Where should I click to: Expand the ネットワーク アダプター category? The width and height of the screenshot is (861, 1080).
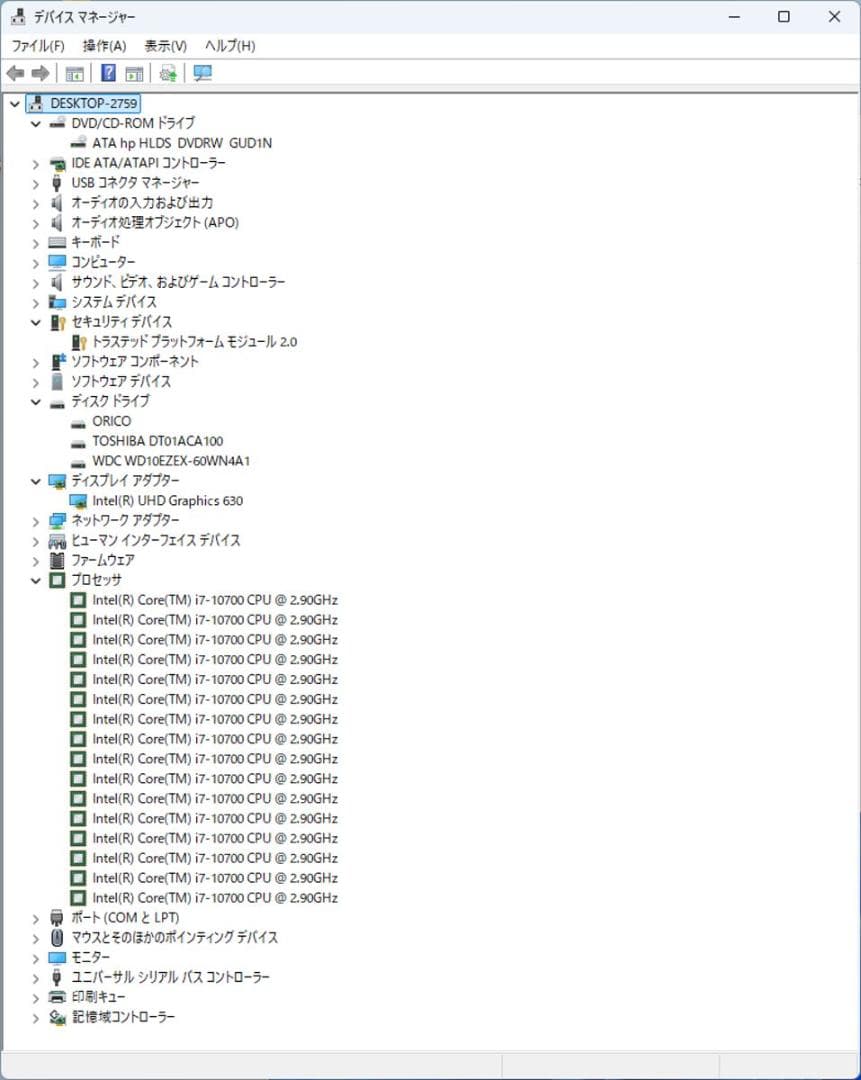click(36, 520)
